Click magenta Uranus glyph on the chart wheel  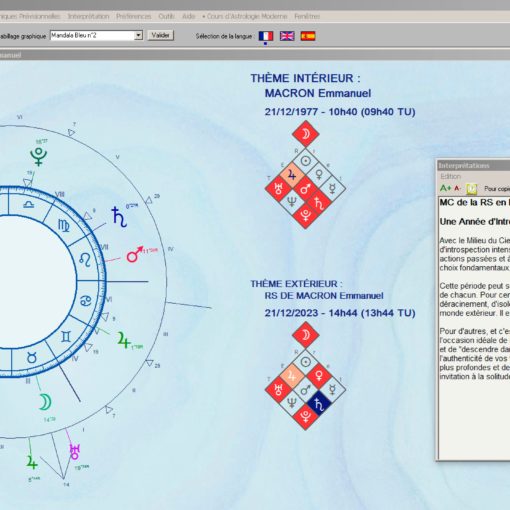pyautogui.click(x=75, y=452)
